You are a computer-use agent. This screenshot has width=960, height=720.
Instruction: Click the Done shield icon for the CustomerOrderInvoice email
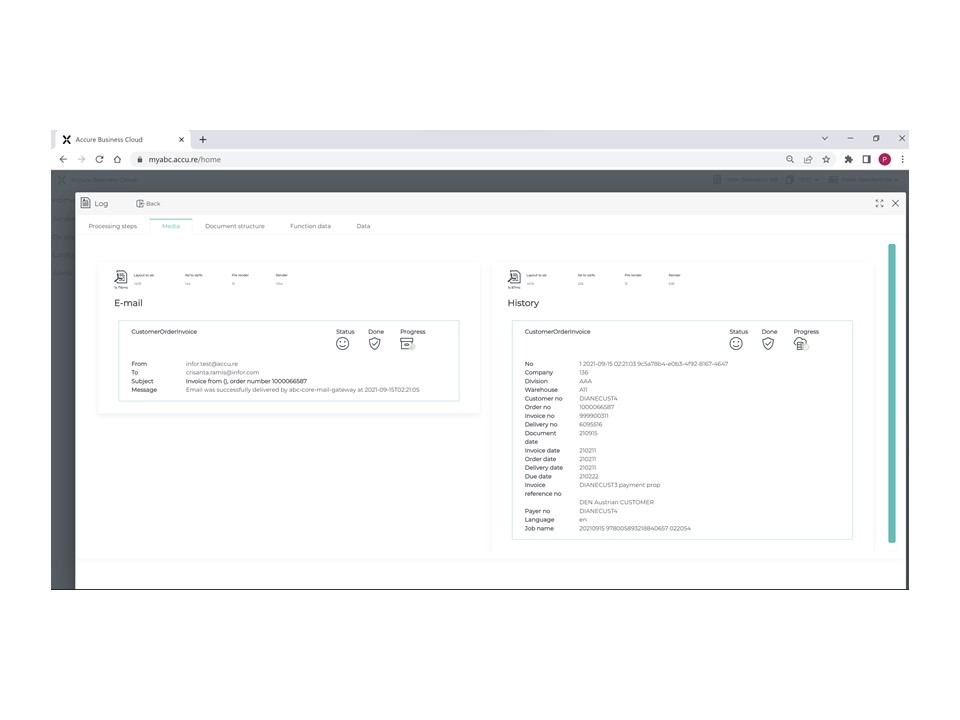375,343
